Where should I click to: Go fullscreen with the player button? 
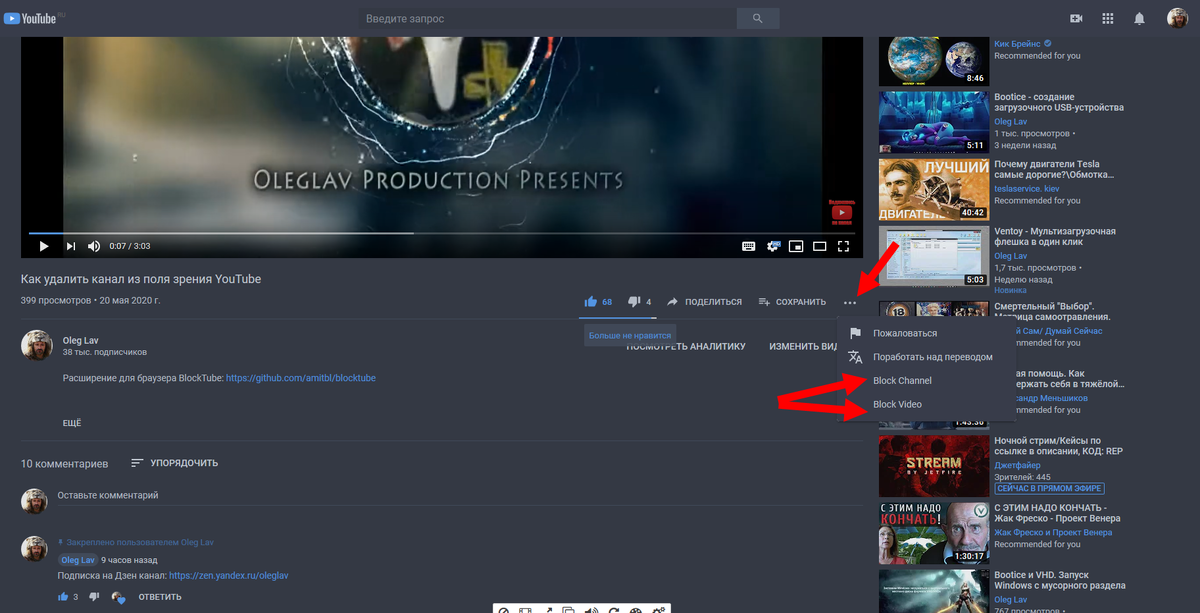coord(843,246)
